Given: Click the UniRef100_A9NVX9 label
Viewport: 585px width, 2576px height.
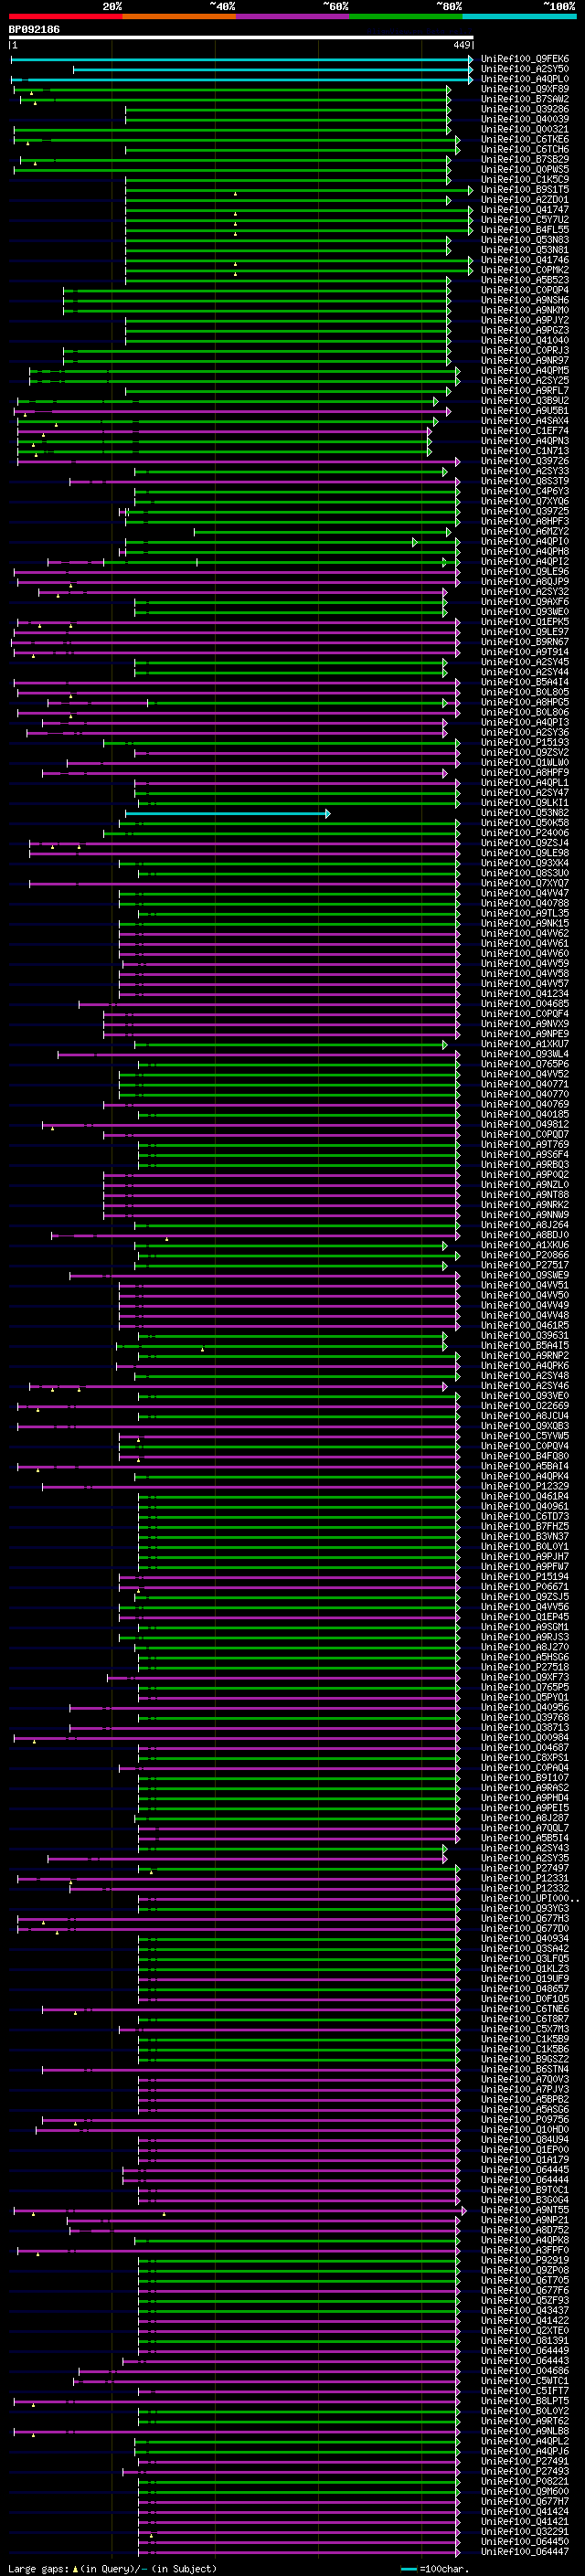Looking at the screenshot, I should tap(524, 1024).
